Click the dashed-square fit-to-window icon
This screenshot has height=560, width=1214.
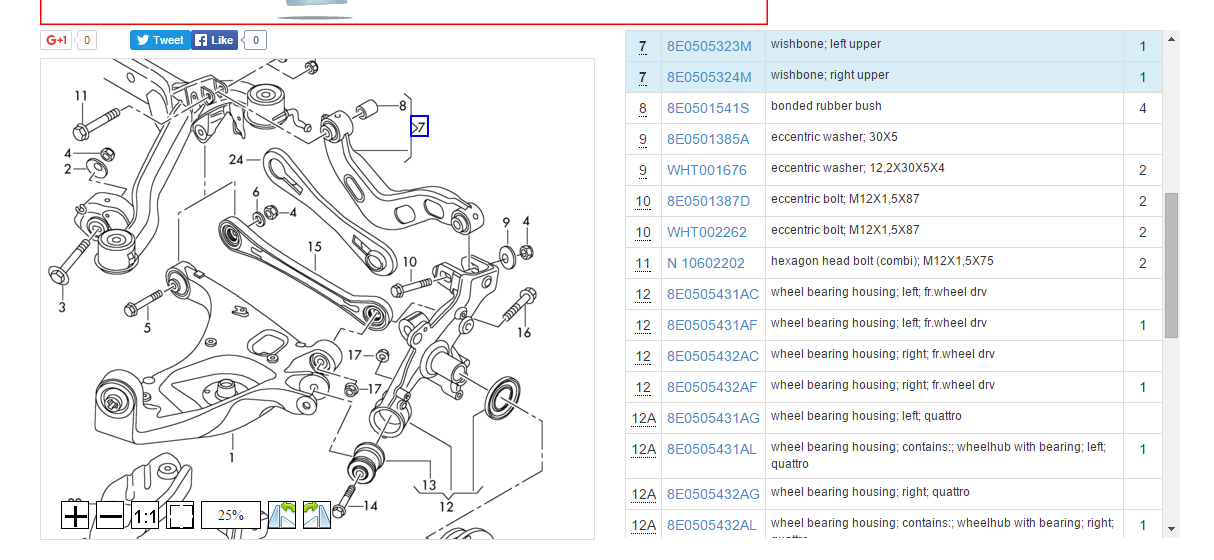(180, 516)
